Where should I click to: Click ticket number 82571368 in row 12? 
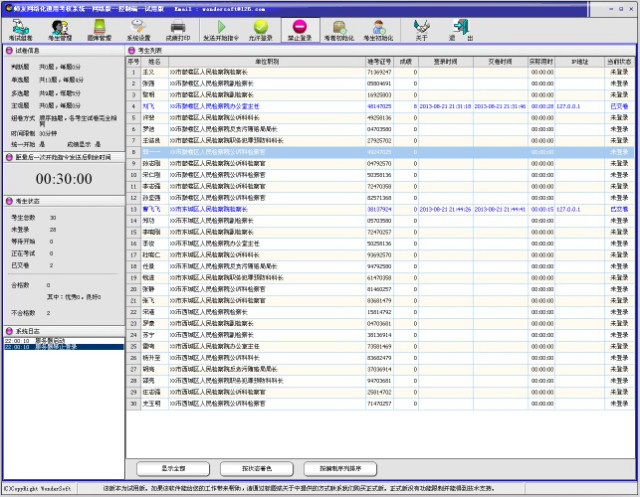[x=379, y=198]
